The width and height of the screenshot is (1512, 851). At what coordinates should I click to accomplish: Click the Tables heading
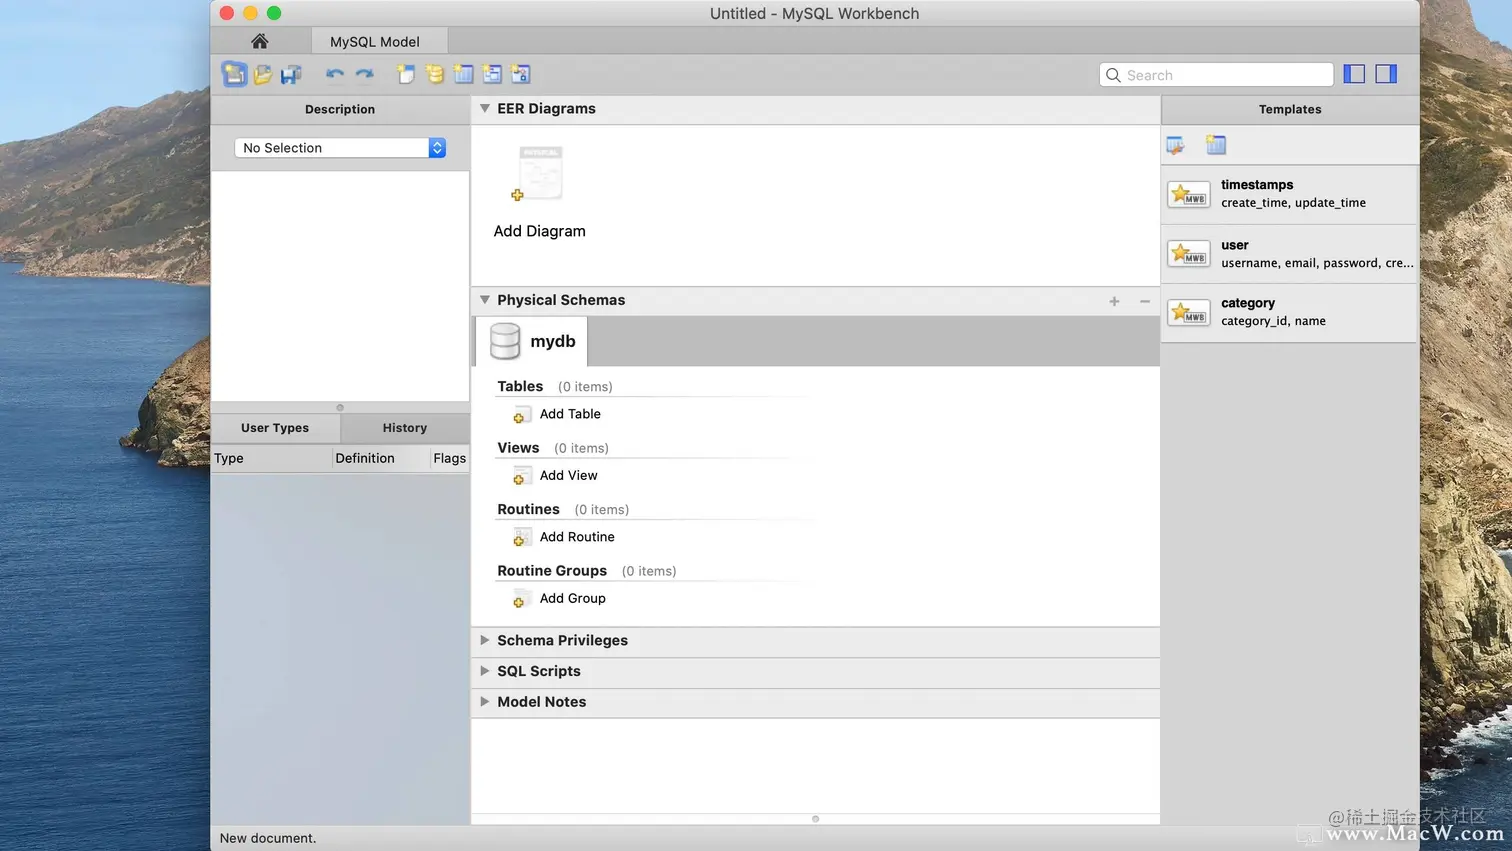pyautogui.click(x=520, y=386)
